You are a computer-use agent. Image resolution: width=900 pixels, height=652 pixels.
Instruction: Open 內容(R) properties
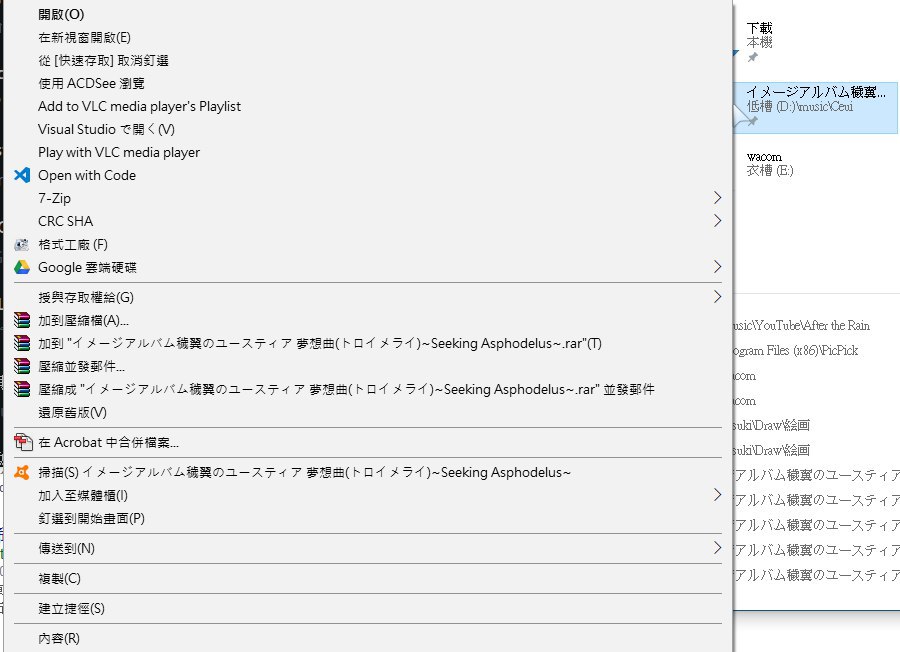tap(367, 638)
